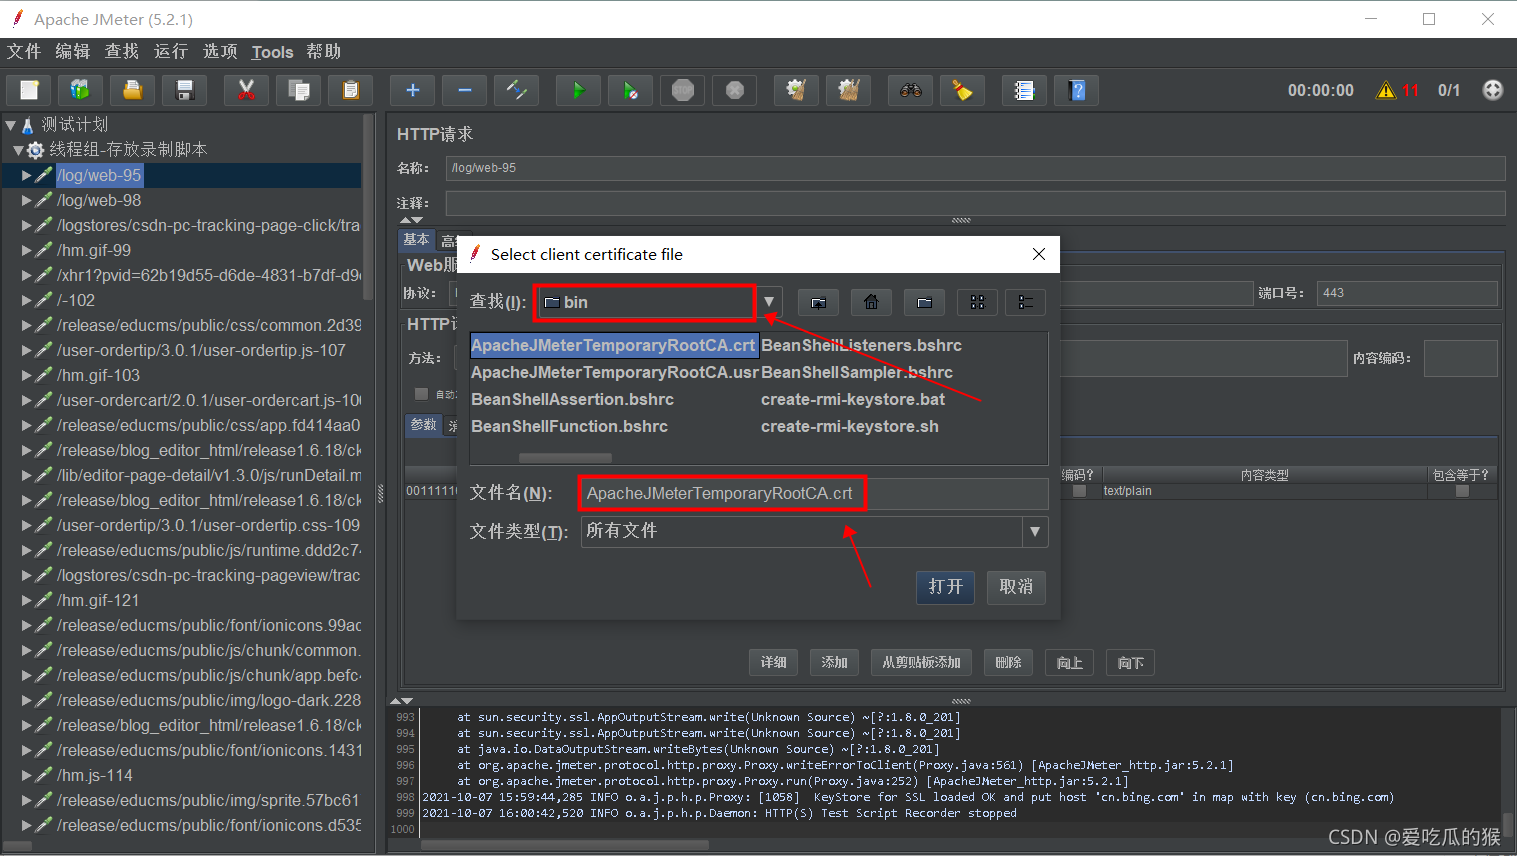Click Start no pauses icon
Screen dimensions: 1517x856
(630, 90)
